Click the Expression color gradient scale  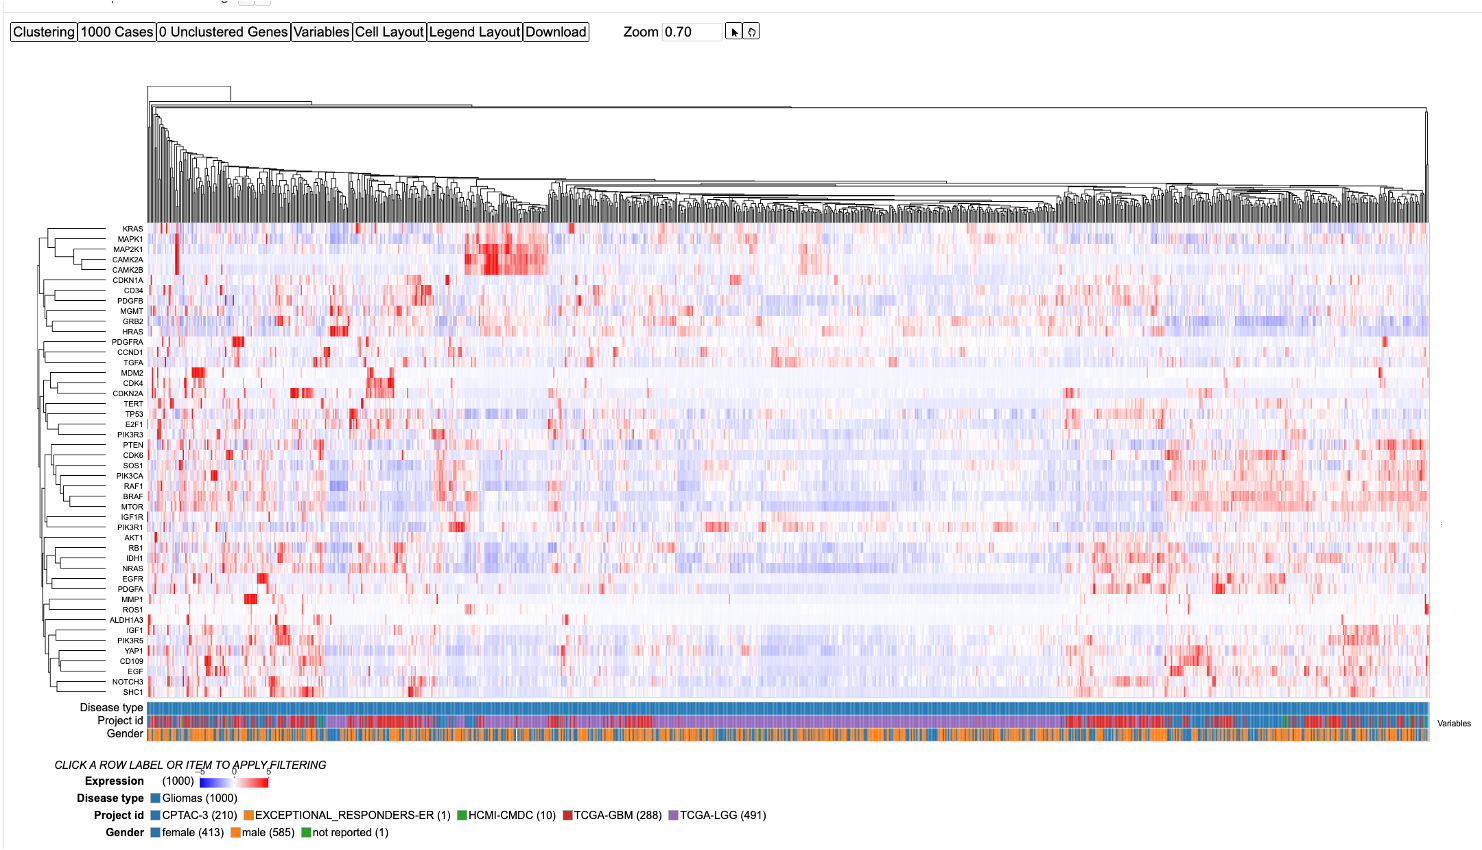[x=234, y=782]
